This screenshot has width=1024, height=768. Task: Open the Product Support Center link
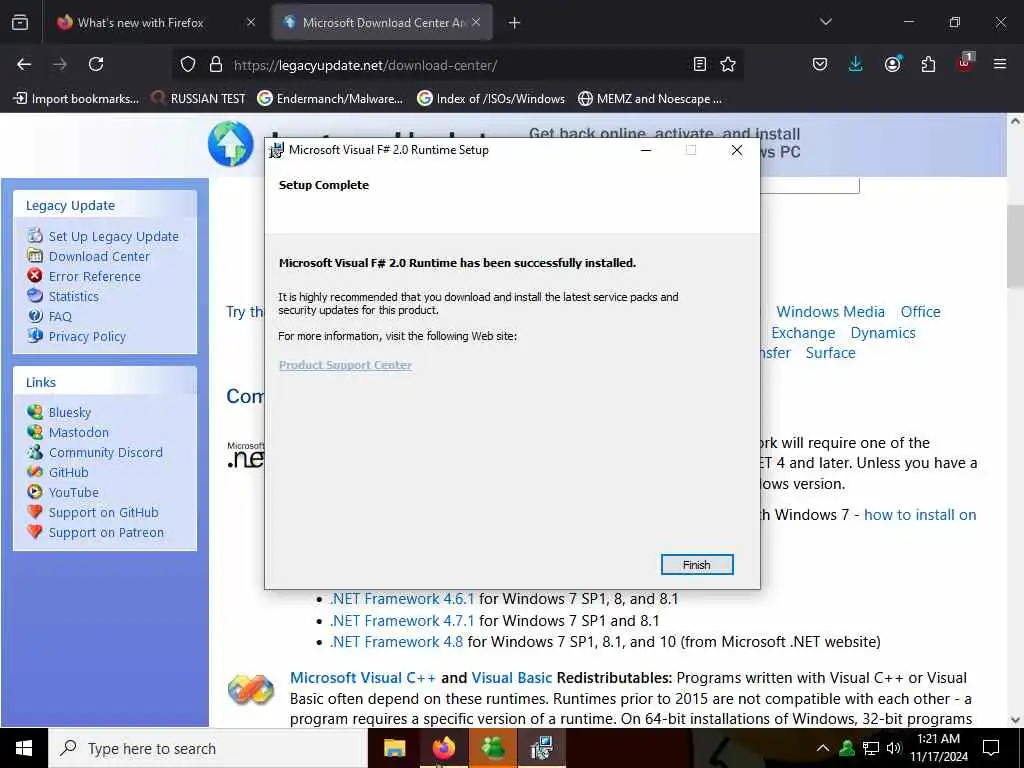click(x=345, y=365)
